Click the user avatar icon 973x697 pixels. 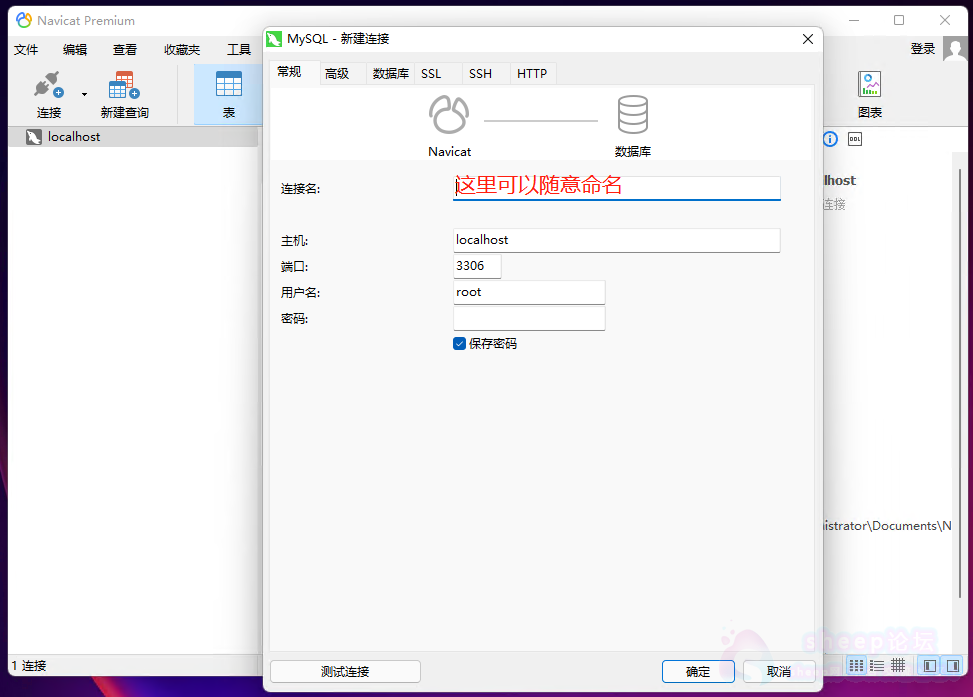pos(955,48)
